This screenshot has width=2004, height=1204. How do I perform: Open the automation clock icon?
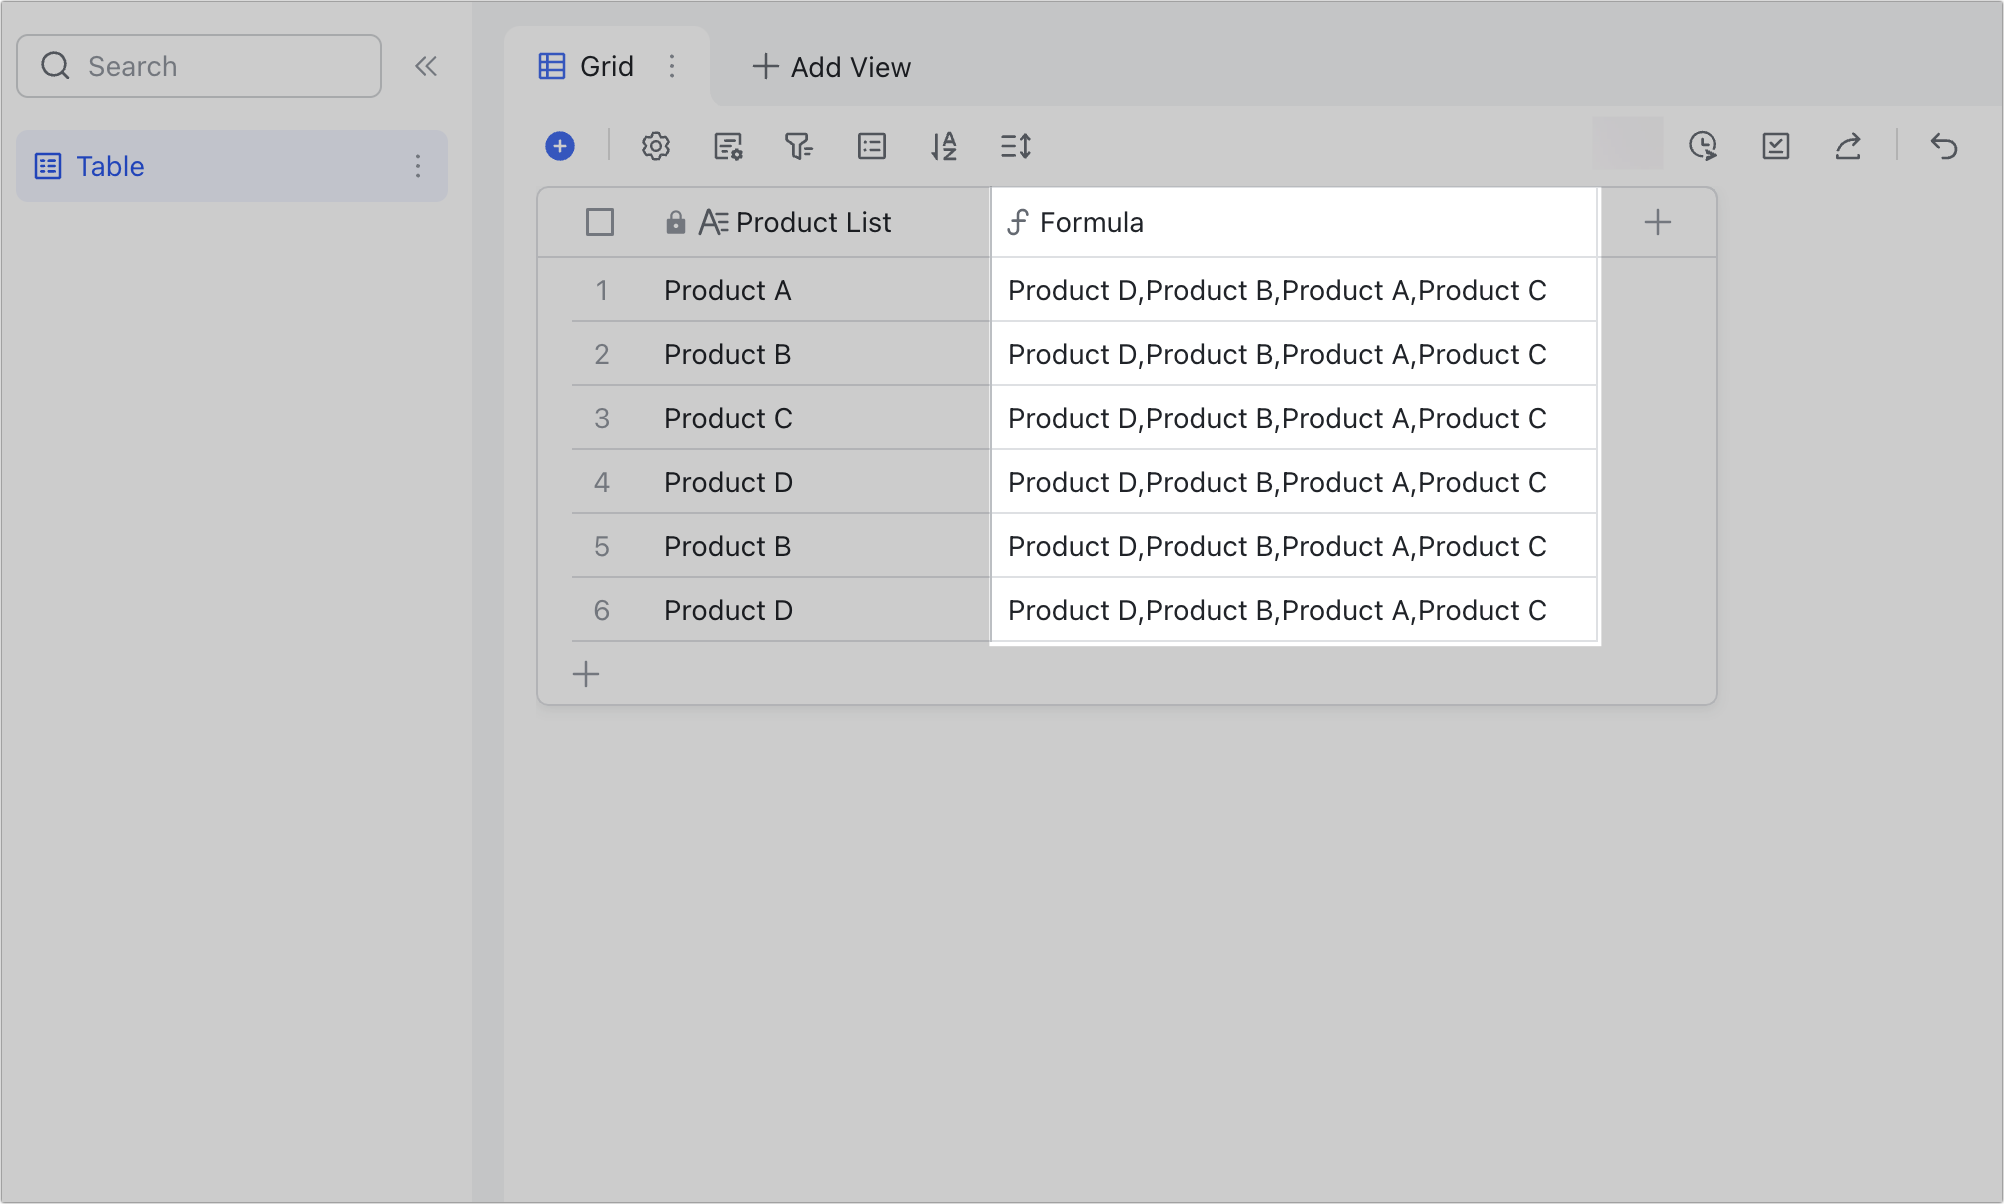(1703, 146)
